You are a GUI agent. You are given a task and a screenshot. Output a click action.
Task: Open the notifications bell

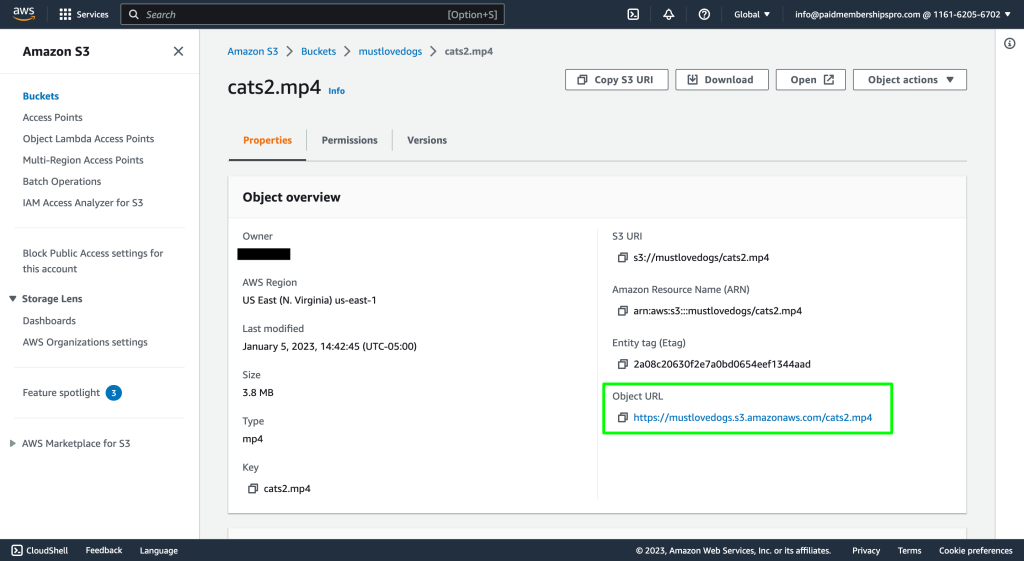point(669,14)
